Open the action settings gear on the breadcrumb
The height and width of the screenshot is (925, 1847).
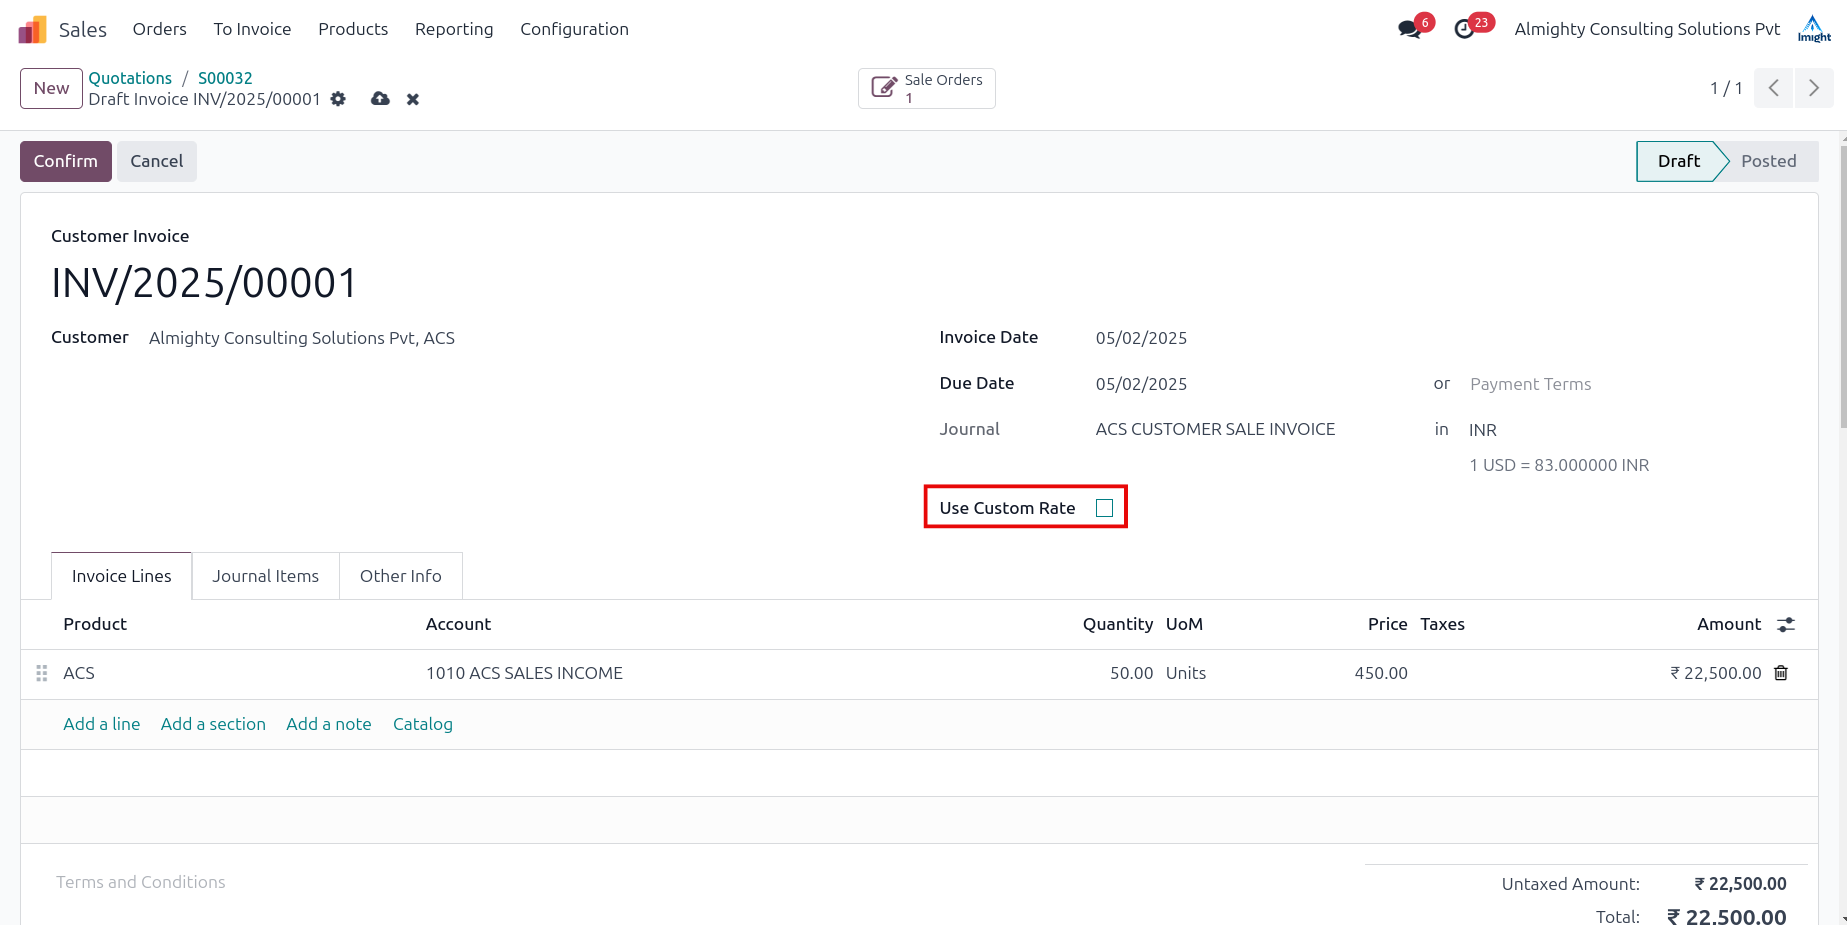click(x=337, y=99)
